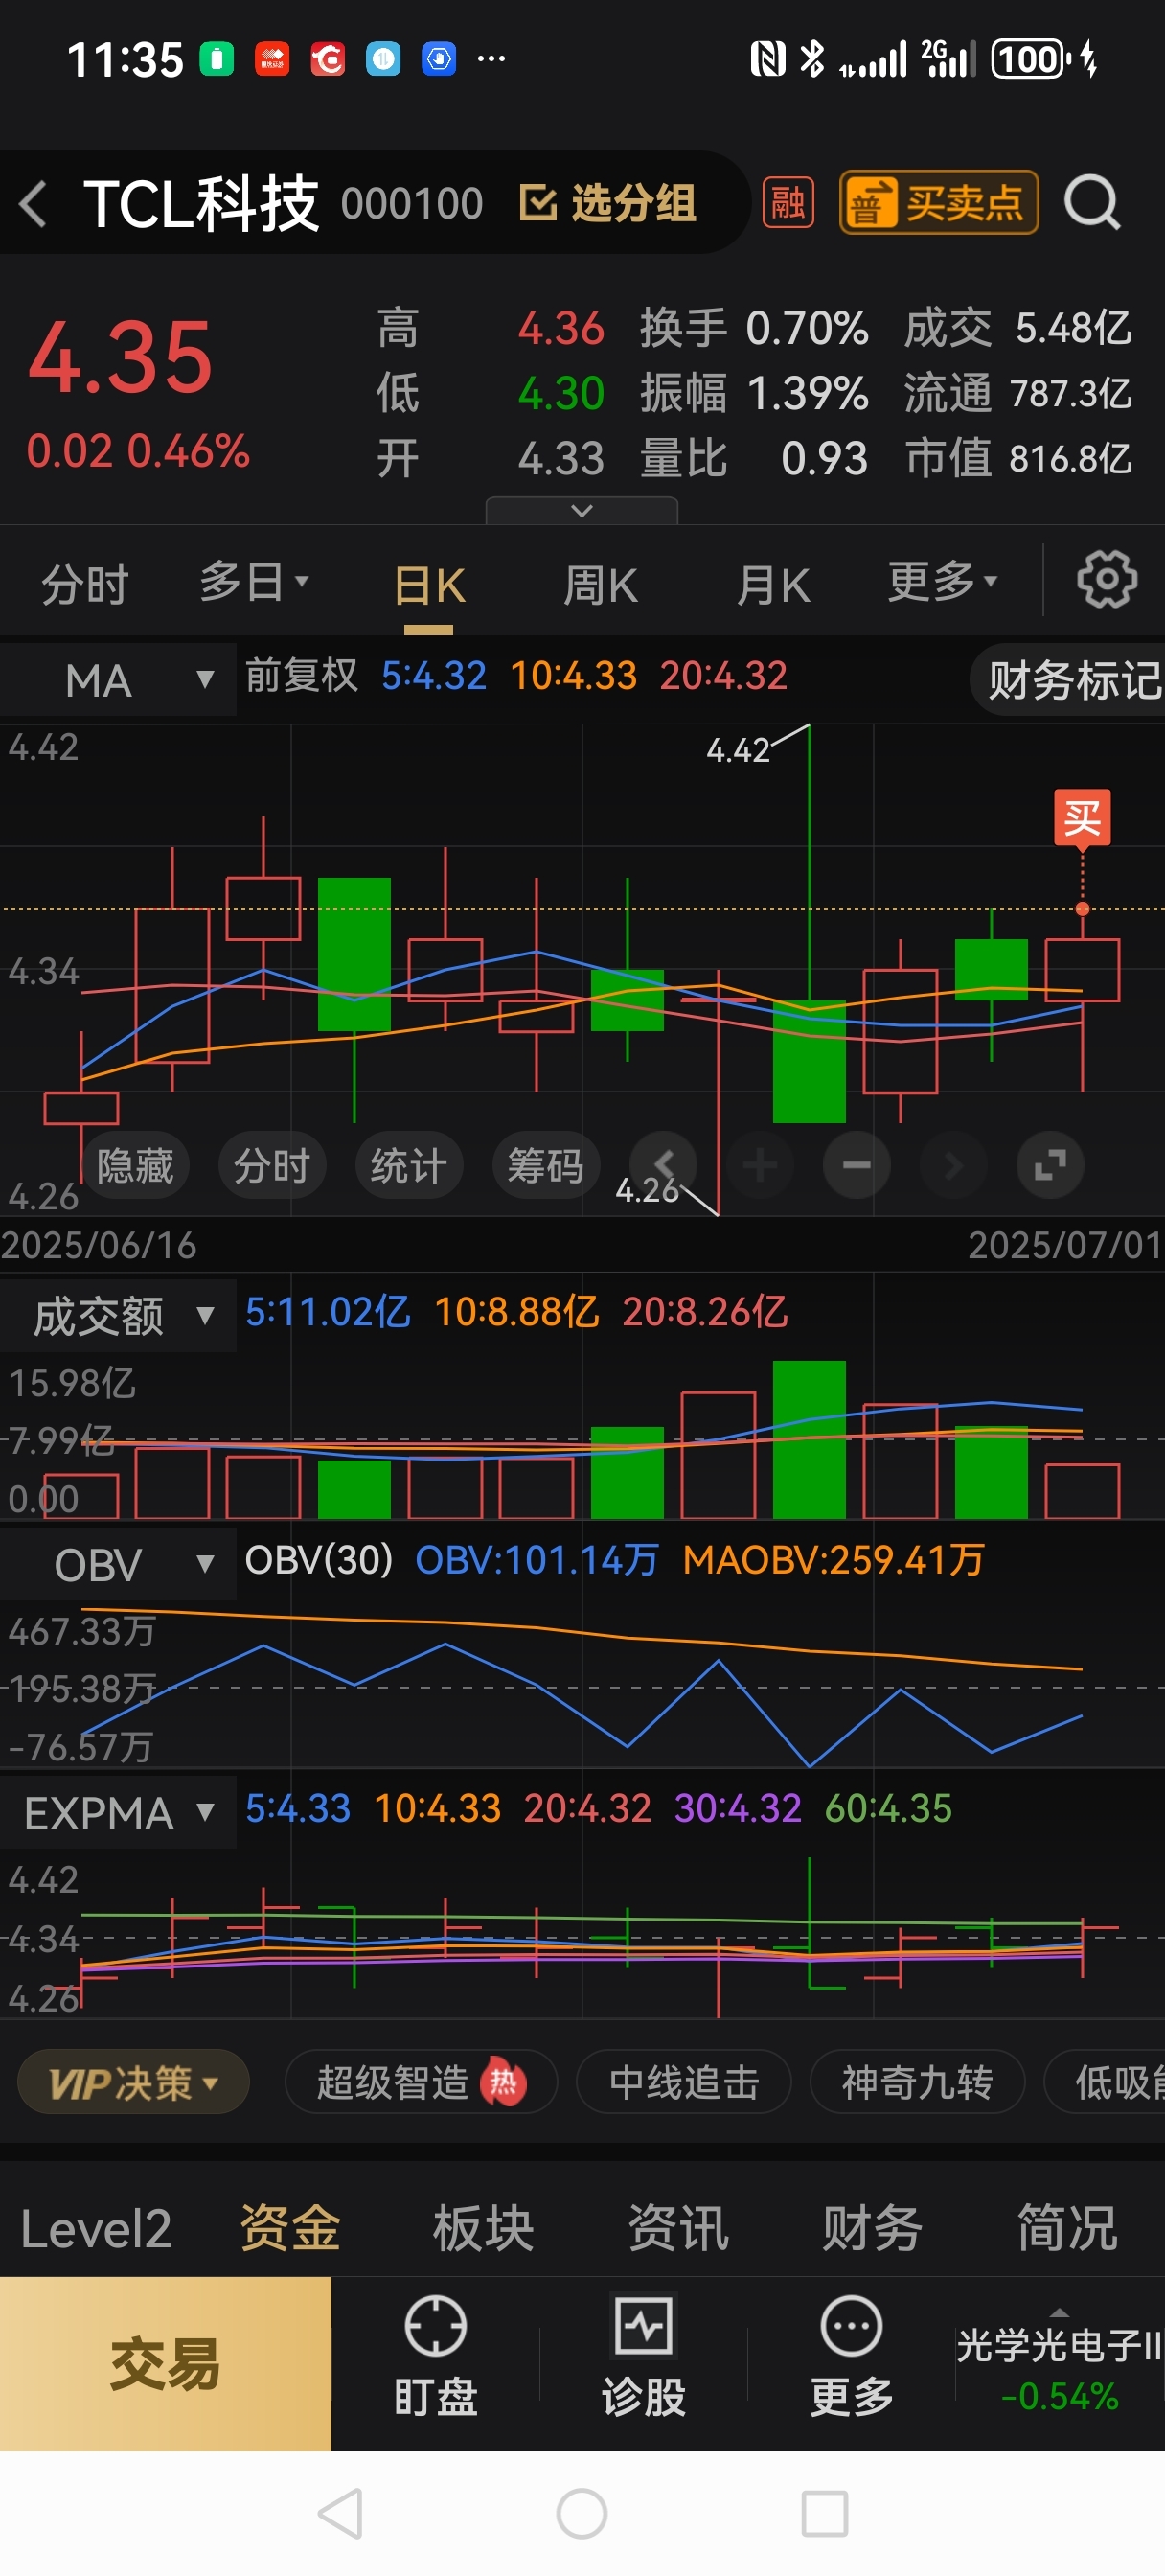Open the 更多 period dropdown
This screenshot has height=2576, width=1165.
(942, 581)
